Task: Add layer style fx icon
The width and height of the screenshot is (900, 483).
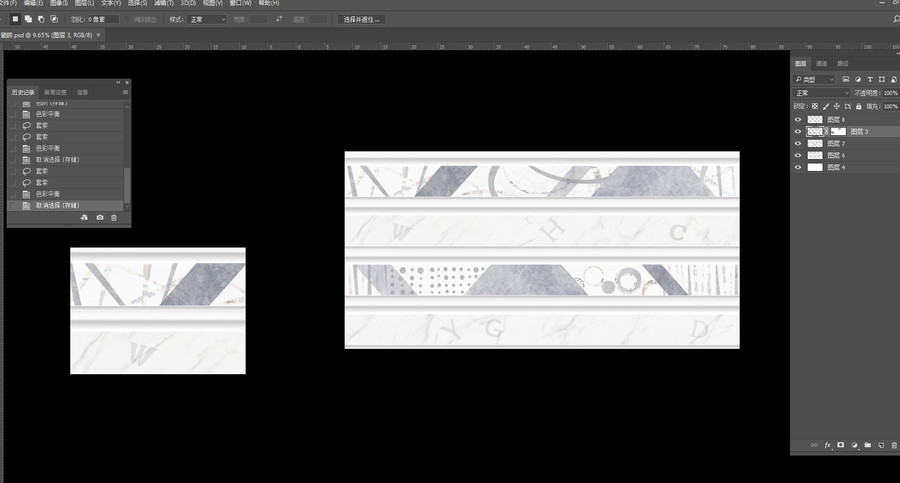Action: click(x=828, y=445)
